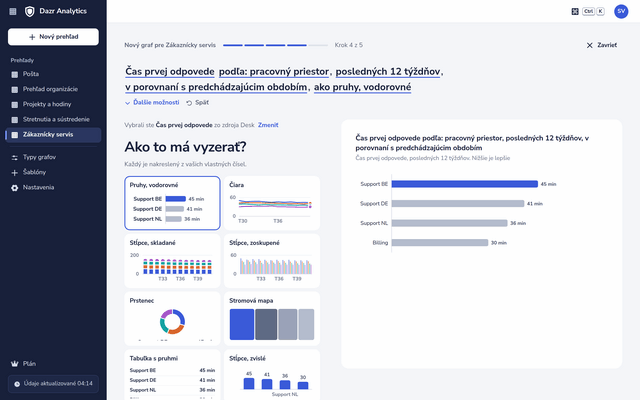This screenshot has height=400, width=640.
Task: Click Zavrieť to close the wizard
Action: (x=602, y=45)
